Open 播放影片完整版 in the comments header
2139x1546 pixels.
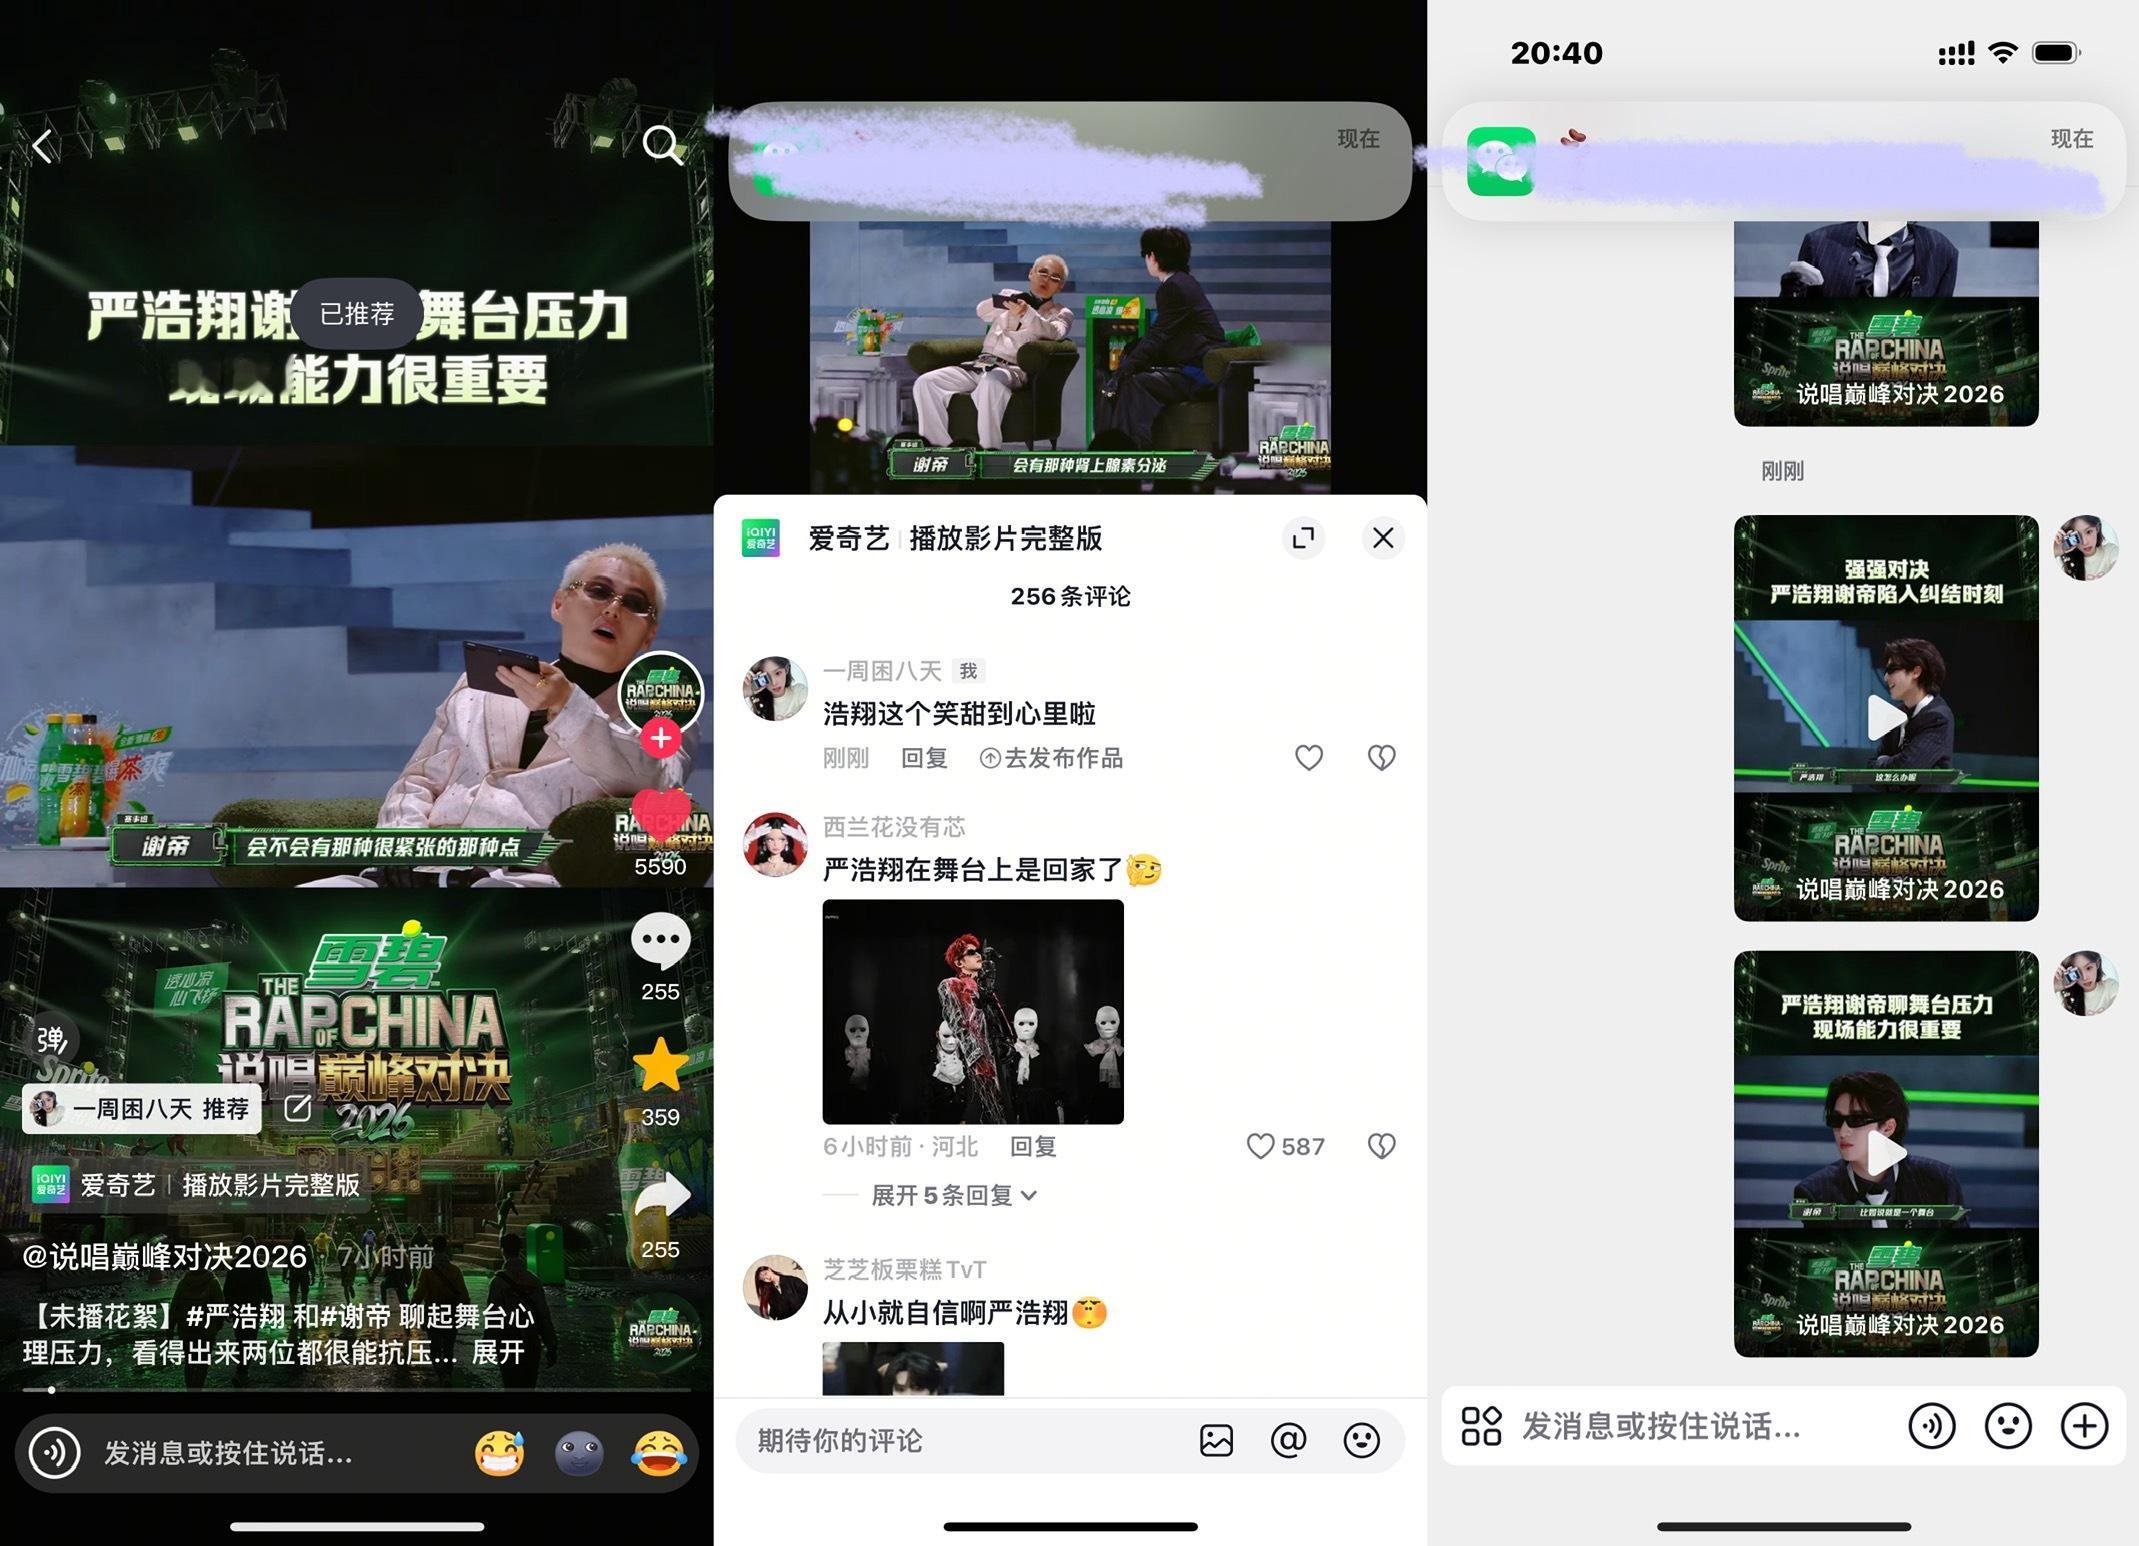(x=1005, y=538)
